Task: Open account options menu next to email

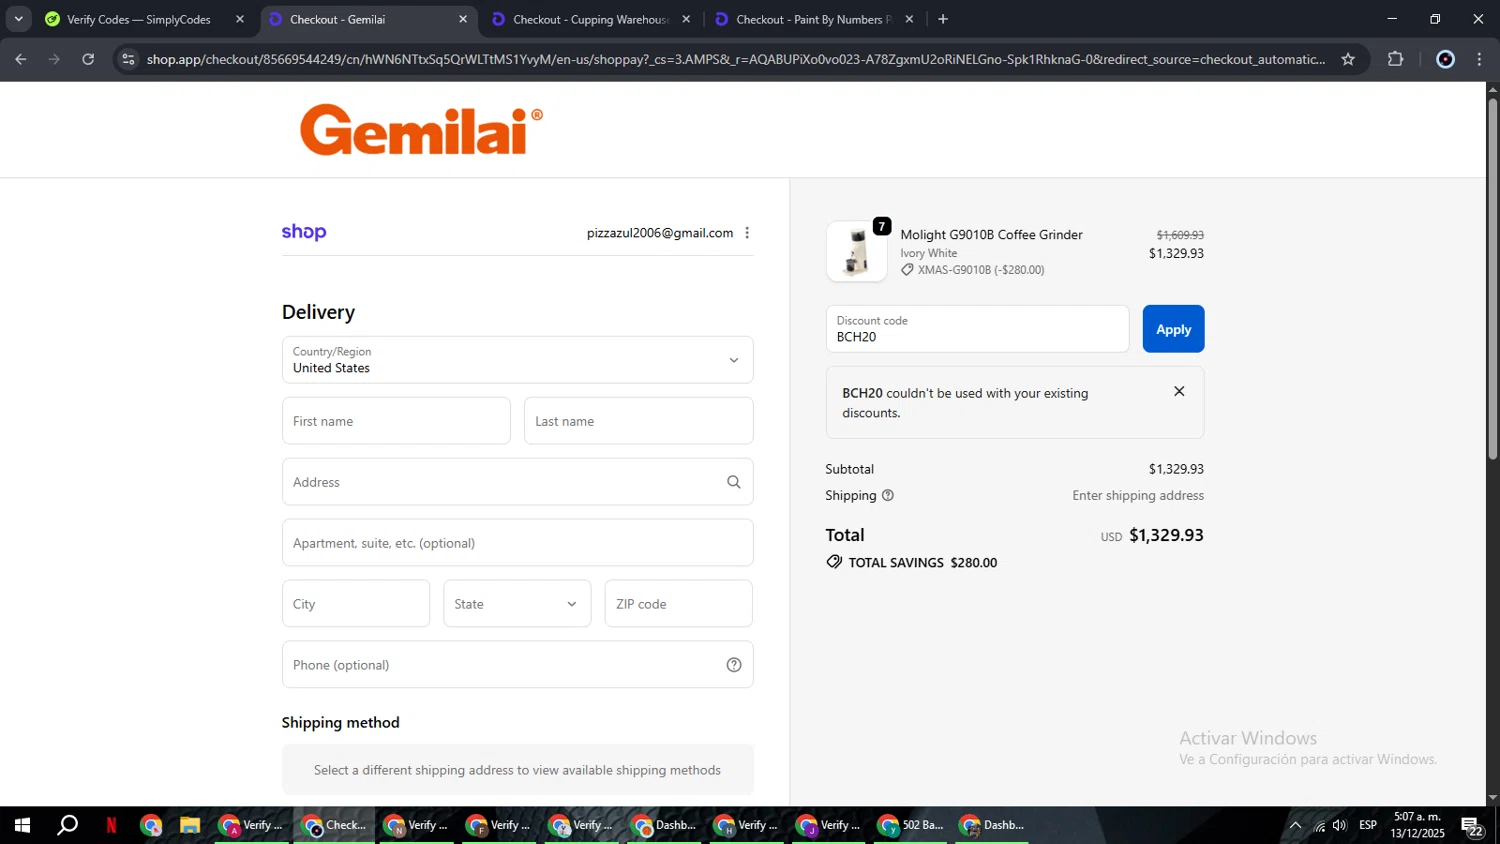Action: (x=747, y=233)
